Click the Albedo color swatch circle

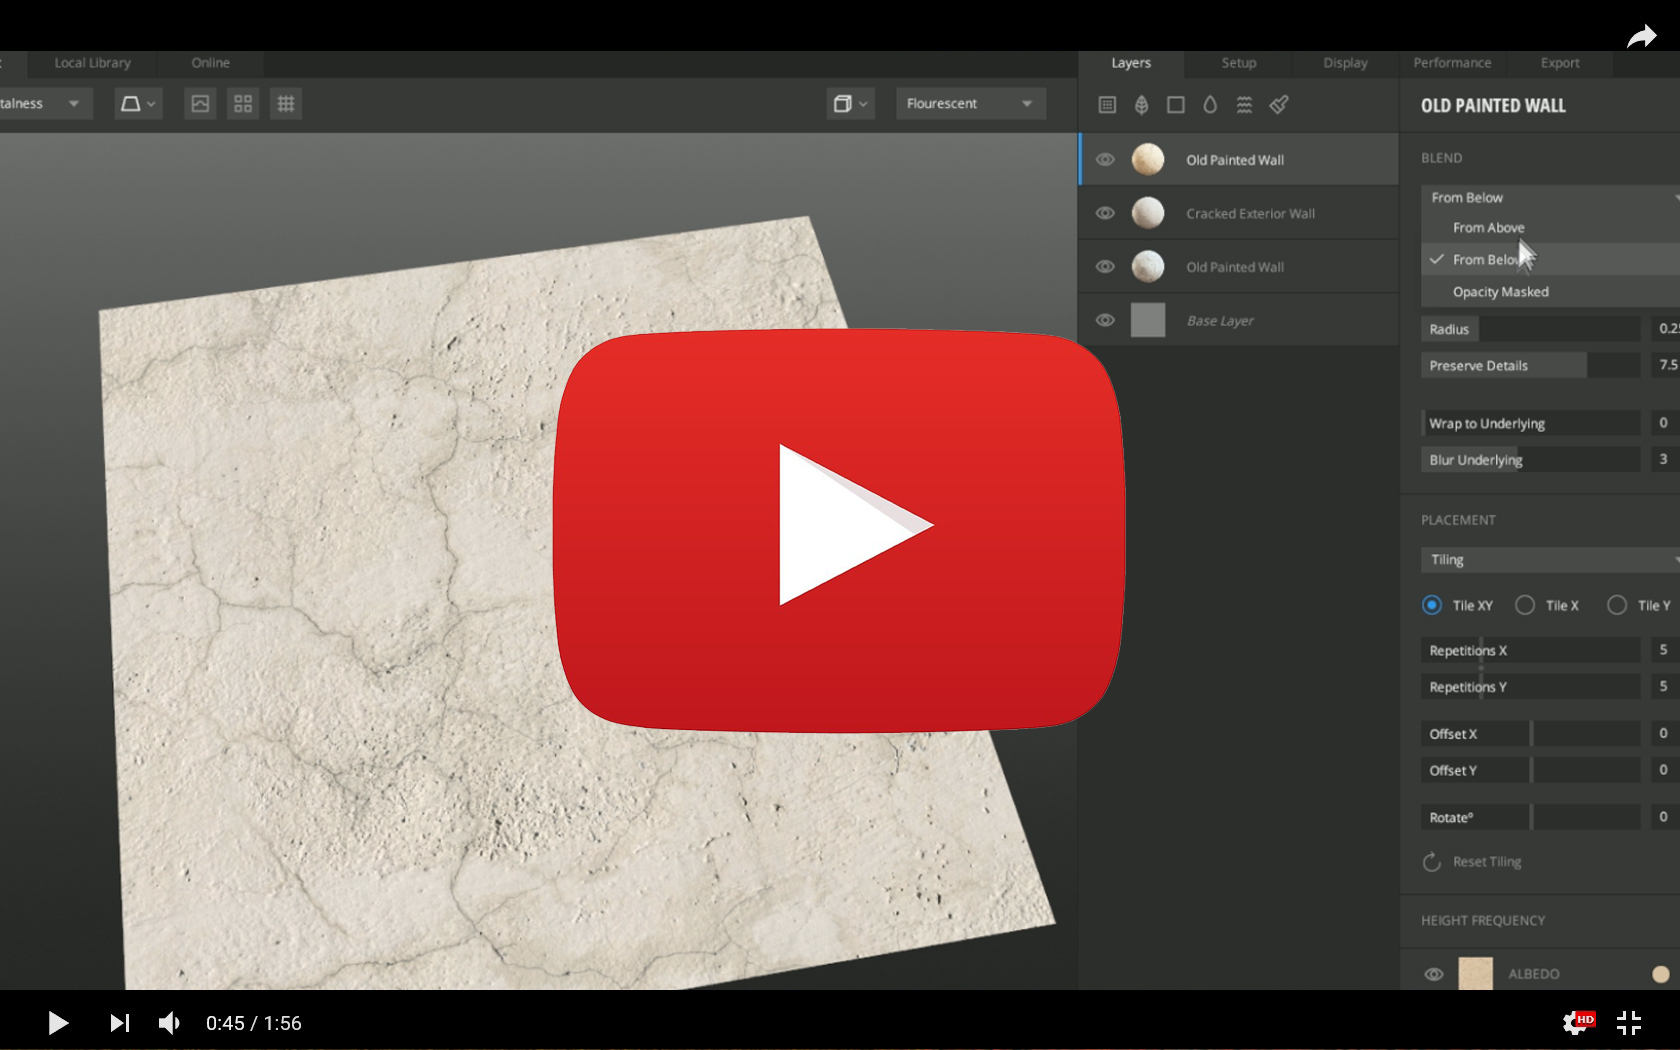(x=1661, y=974)
